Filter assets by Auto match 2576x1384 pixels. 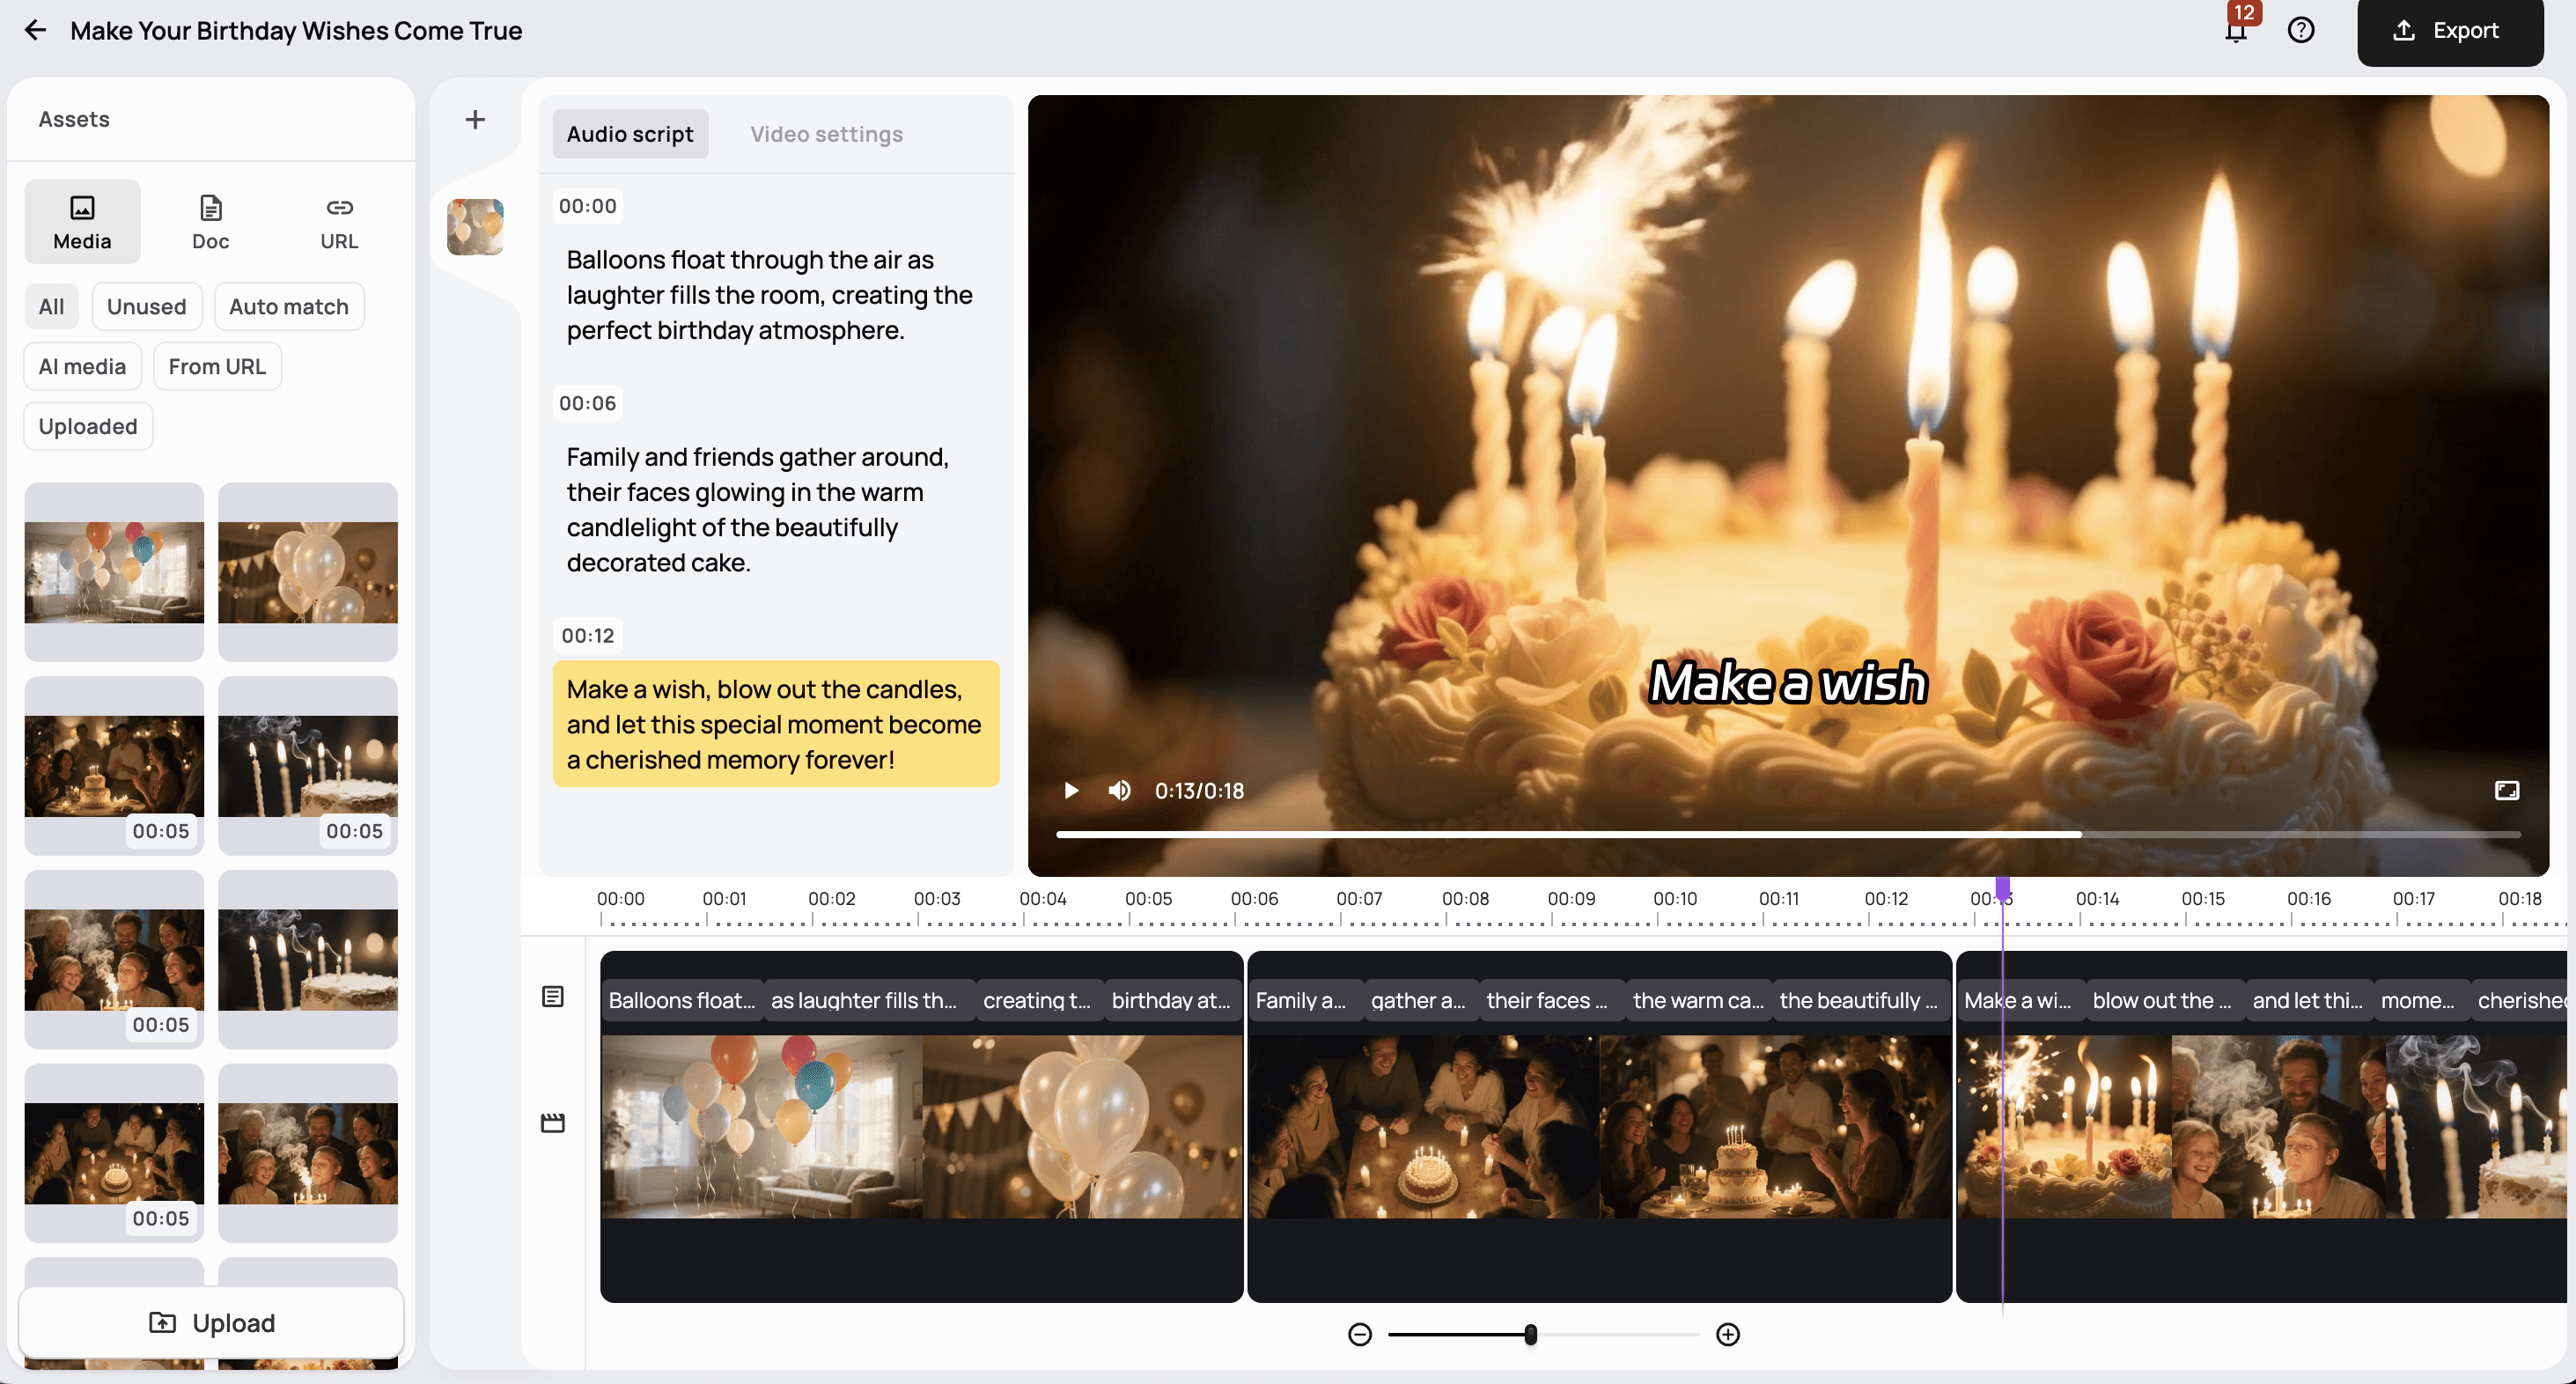(x=288, y=307)
